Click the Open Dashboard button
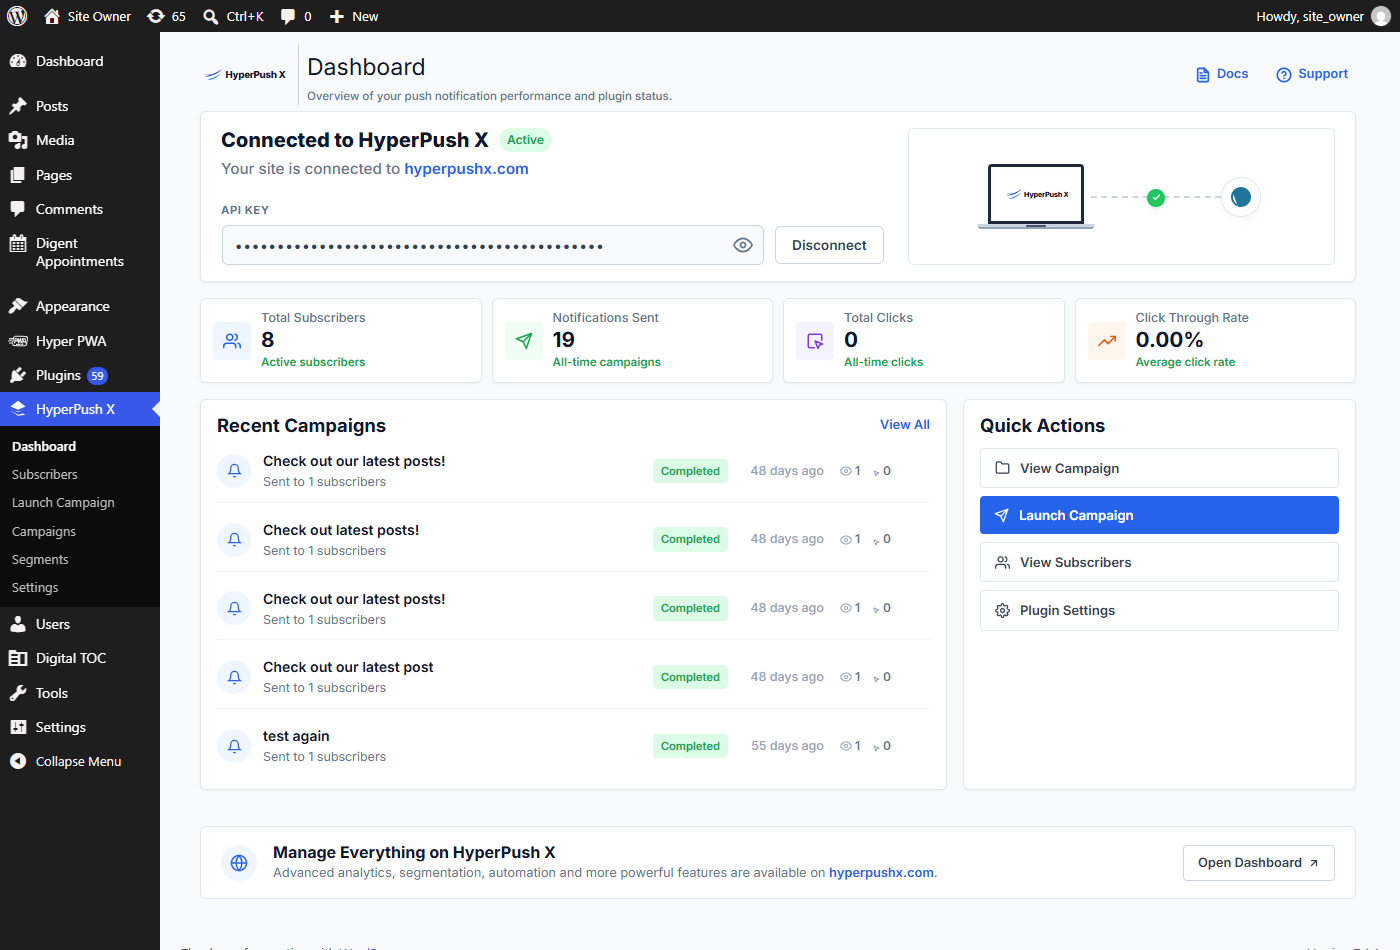 click(1258, 863)
